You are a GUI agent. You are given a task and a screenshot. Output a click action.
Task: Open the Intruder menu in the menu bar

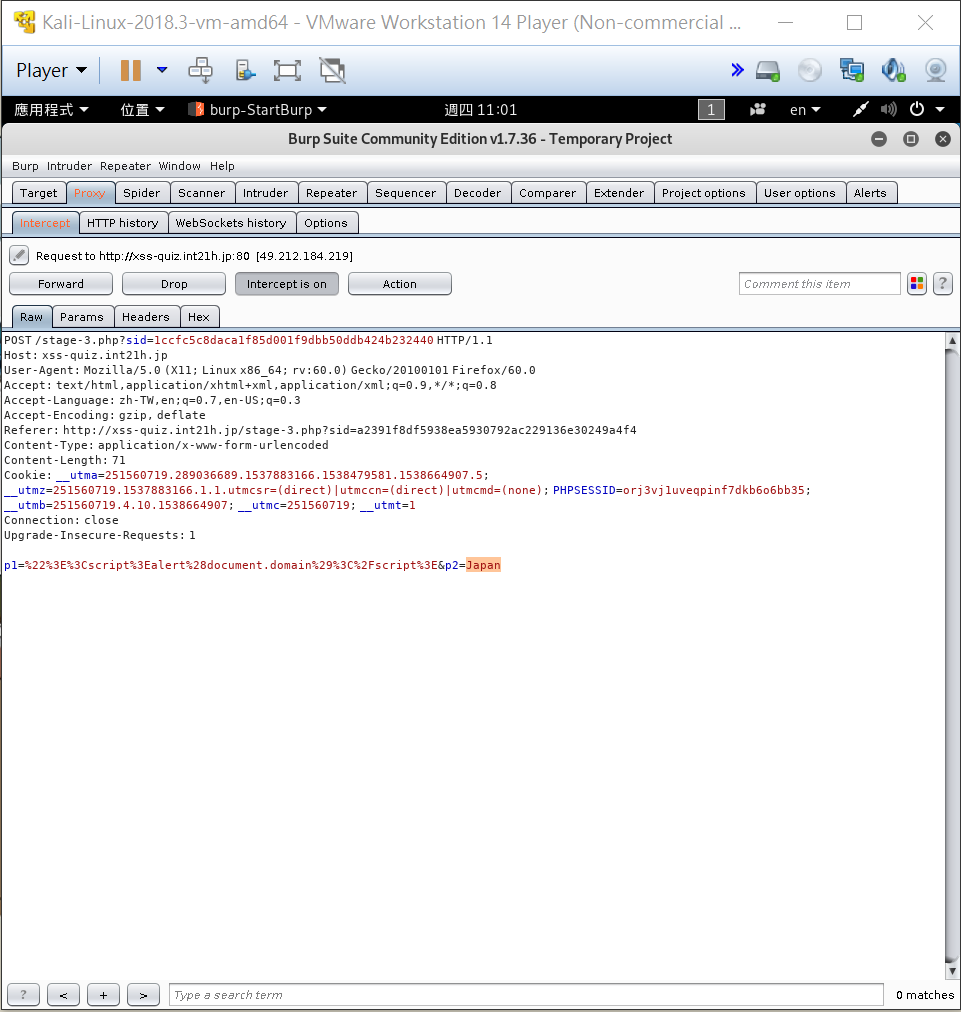click(69, 166)
